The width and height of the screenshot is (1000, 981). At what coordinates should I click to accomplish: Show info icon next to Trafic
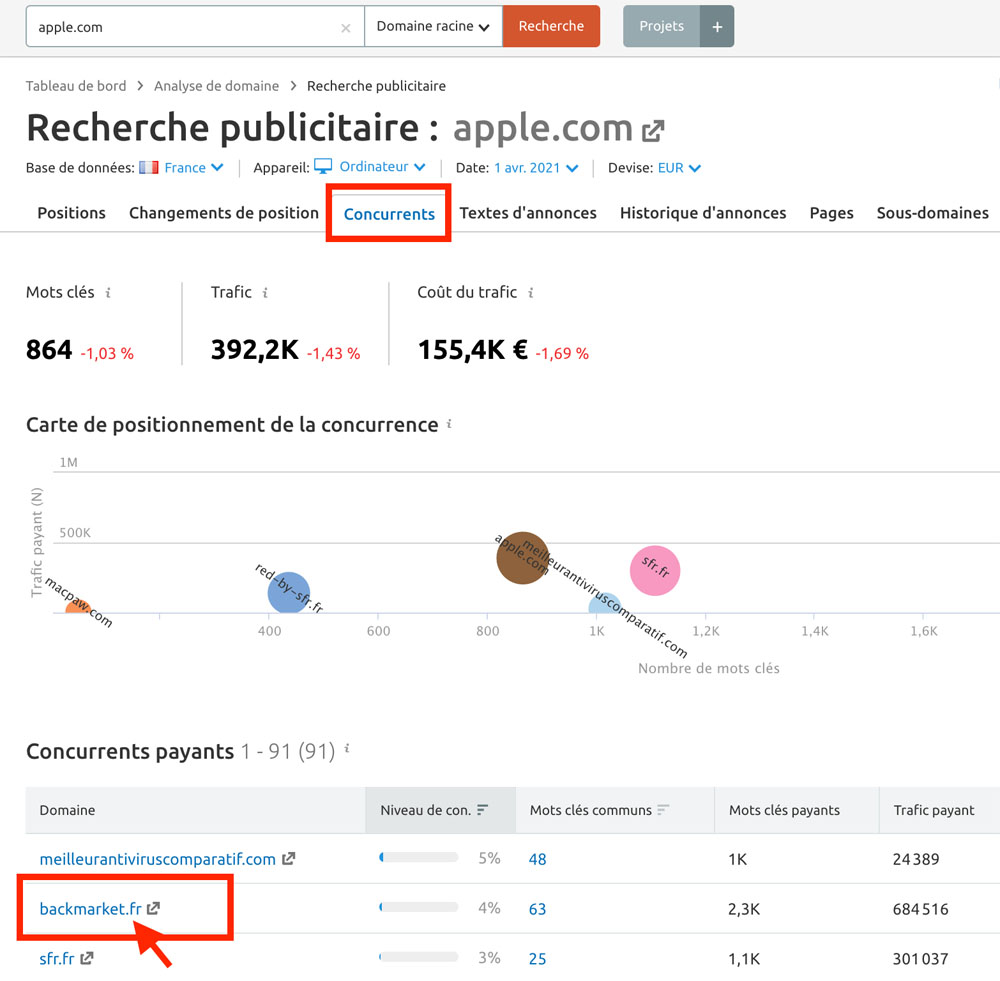(265, 293)
